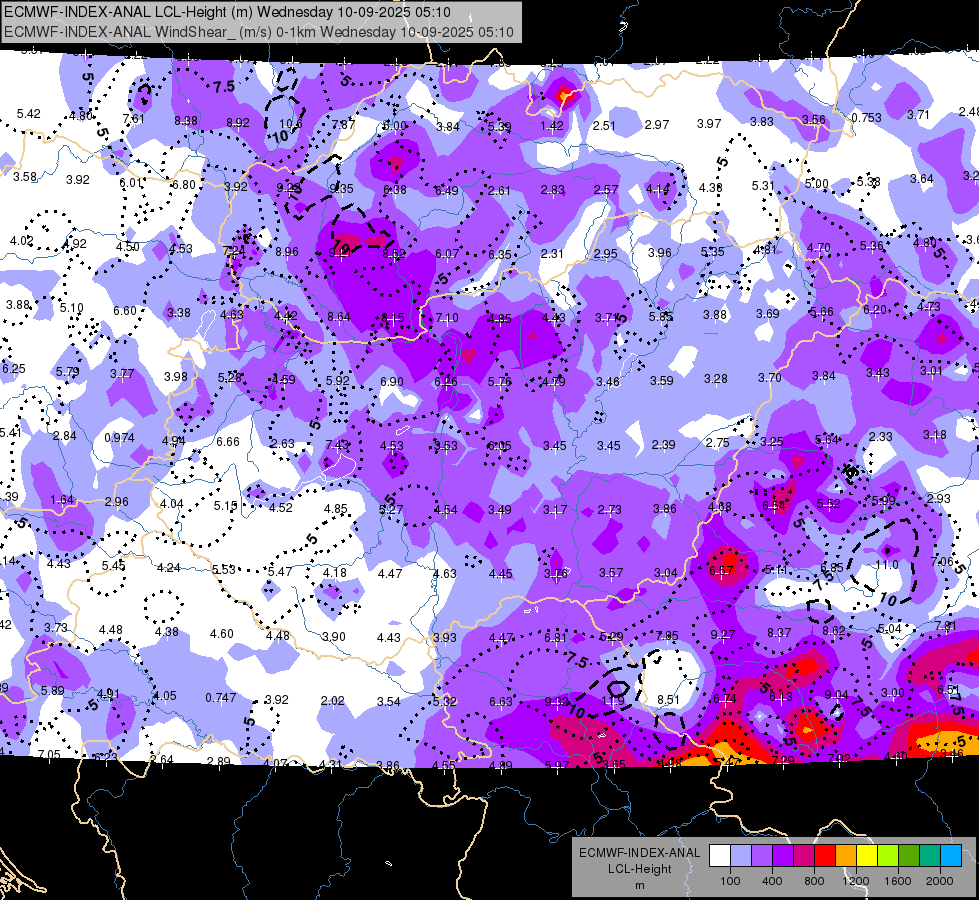Click the wind shear value '7.43'

point(337,445)
